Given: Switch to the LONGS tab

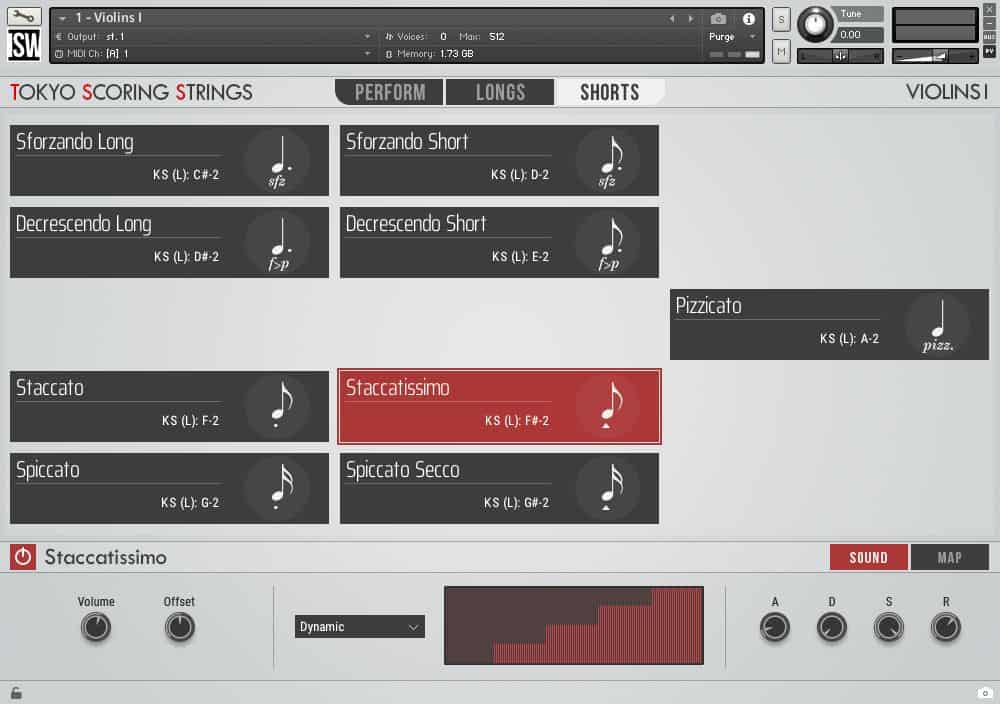Looking at the screenshot, I should pyautogui.click(x=500, y=92).
